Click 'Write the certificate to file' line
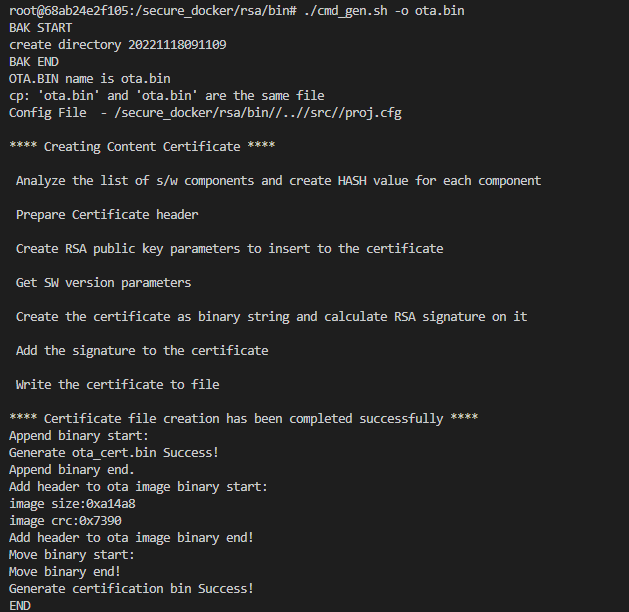Screen dimensions: 629x612 118,385
